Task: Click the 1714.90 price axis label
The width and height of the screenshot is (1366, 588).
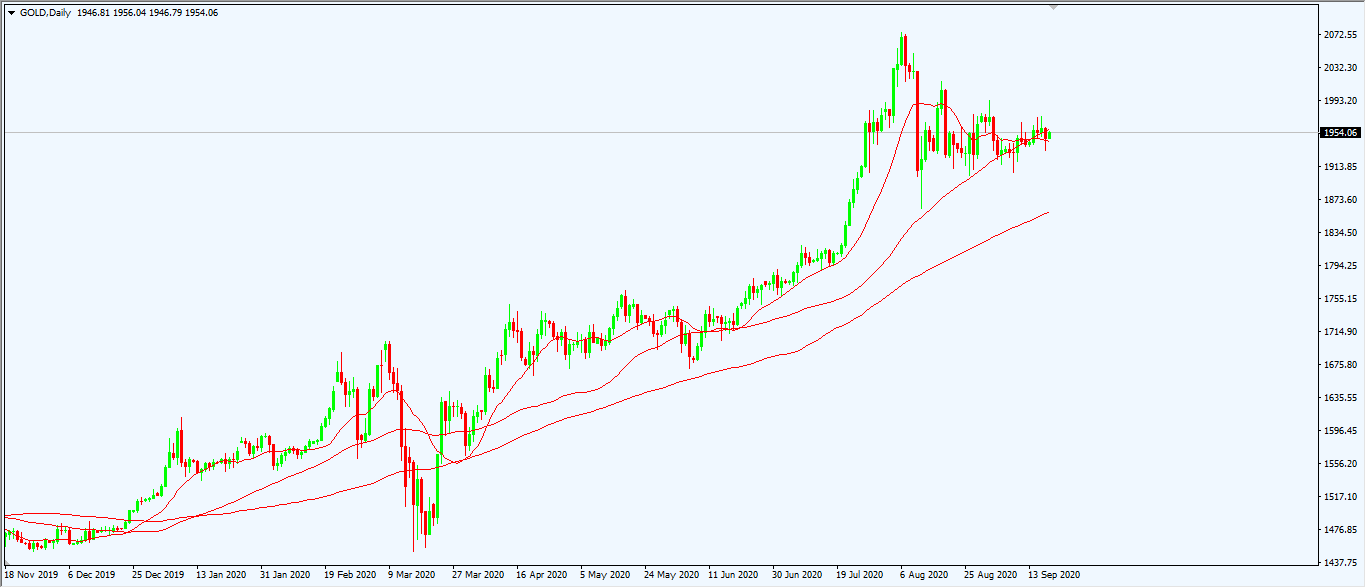Action: pyautogui.click(x=1340, y=332)
